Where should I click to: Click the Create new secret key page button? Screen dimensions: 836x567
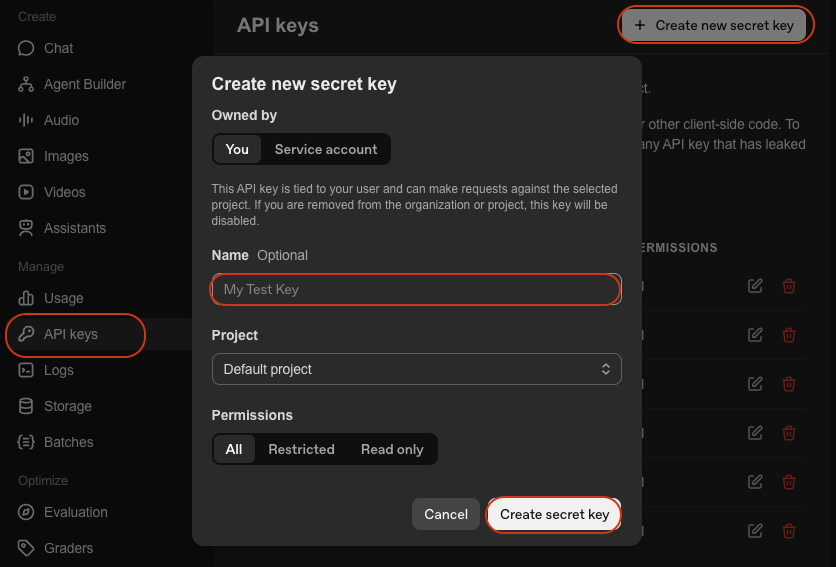714,25
